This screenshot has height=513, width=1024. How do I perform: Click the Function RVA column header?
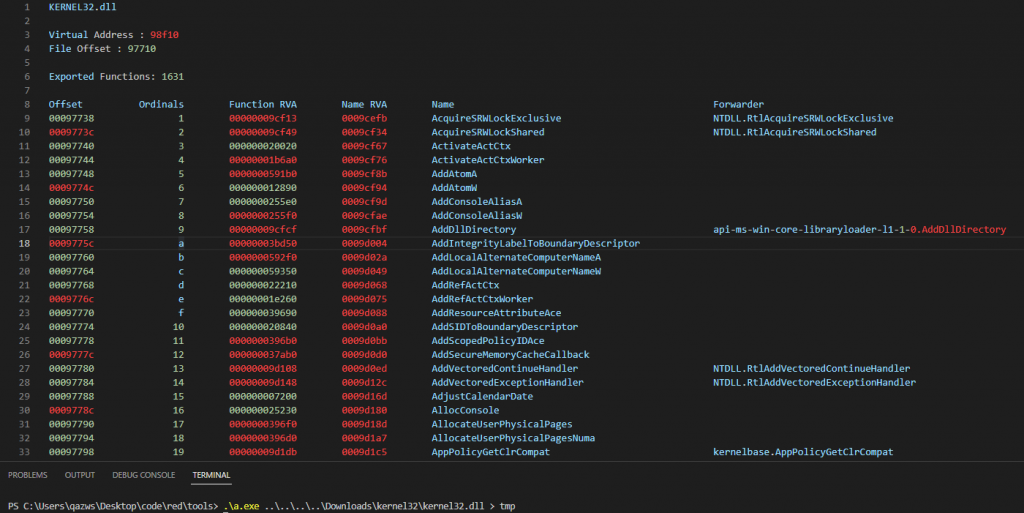(x=263, y=104)
